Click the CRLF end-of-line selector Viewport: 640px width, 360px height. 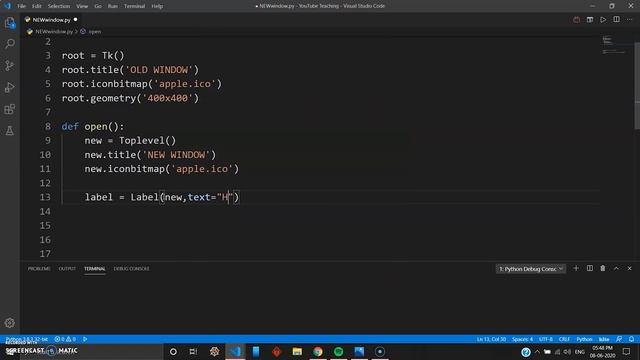click(x=564, y=339)
